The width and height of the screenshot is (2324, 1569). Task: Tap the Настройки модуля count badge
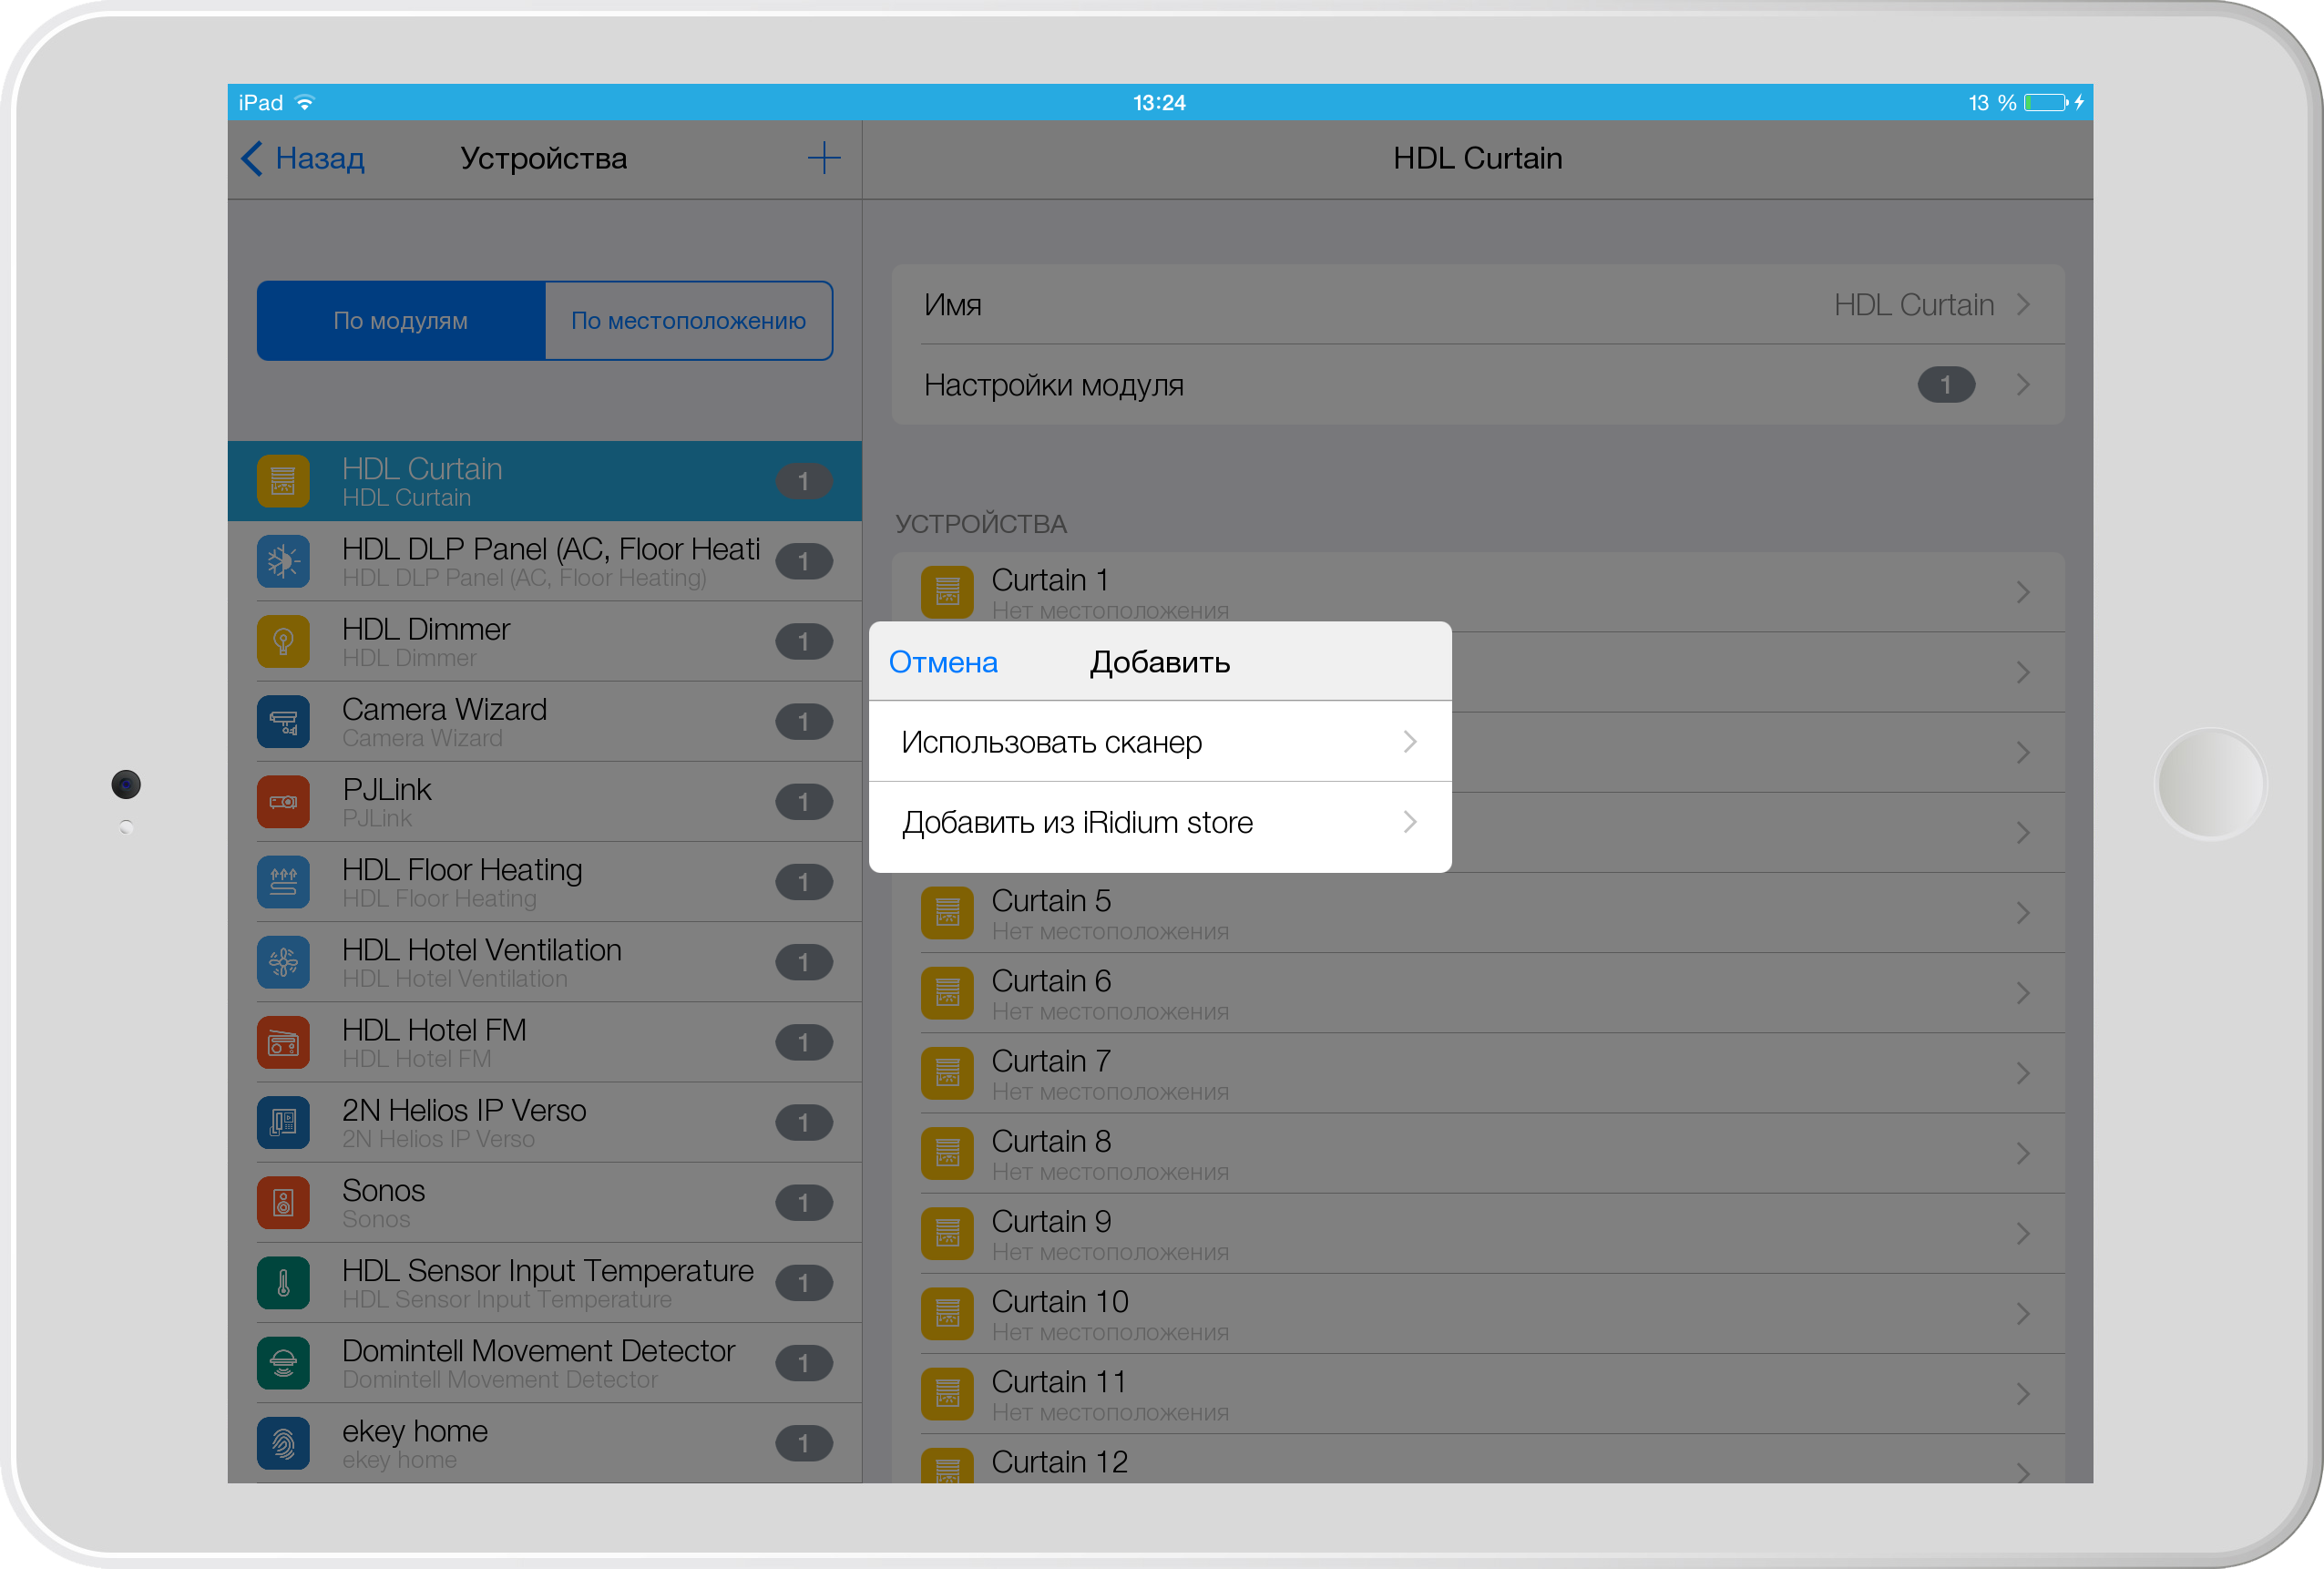tap(1946, 385)
